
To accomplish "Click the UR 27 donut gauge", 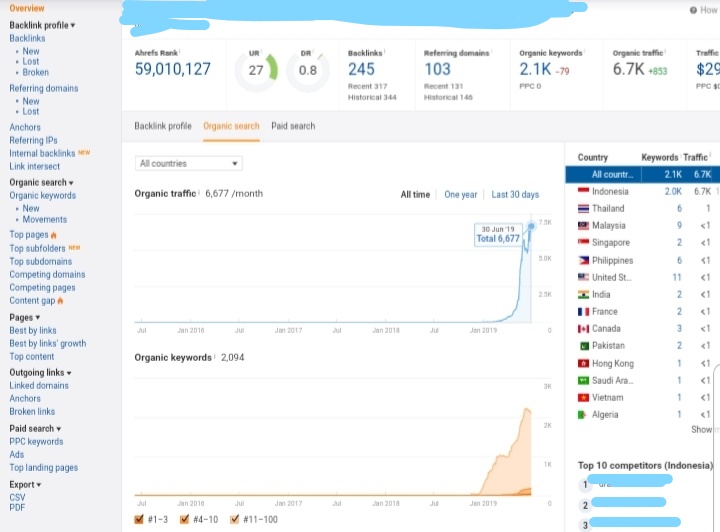I will tap(256, 70).
